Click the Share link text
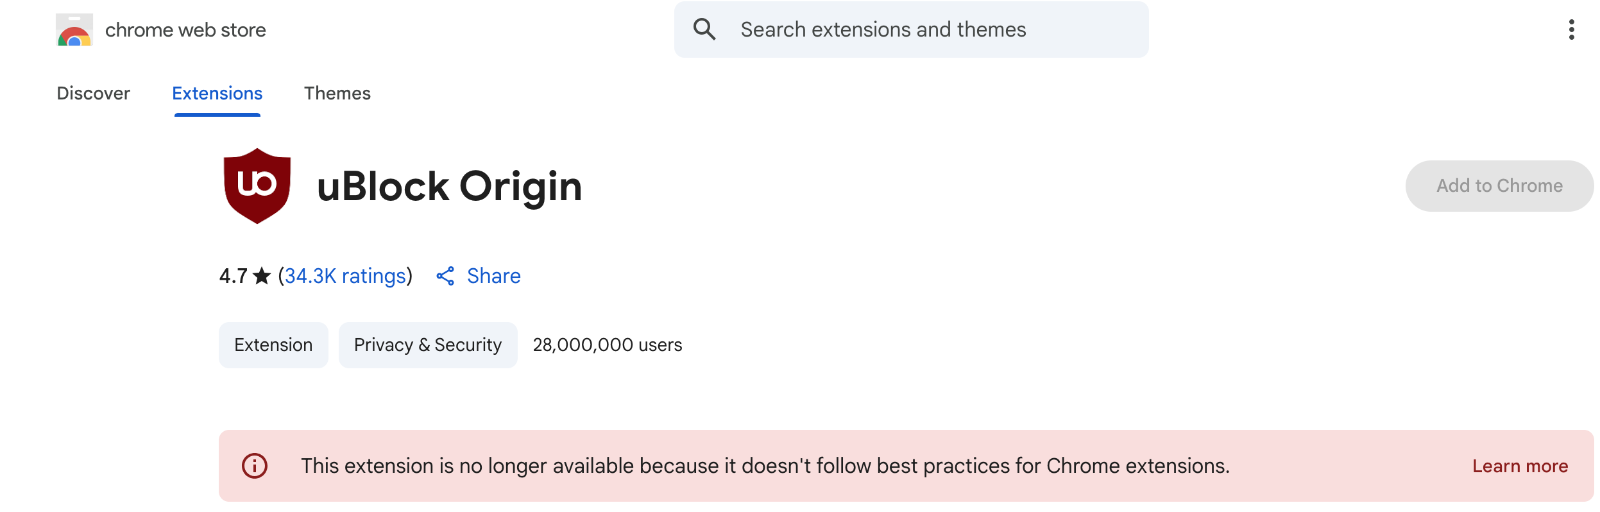Screen dimensions: 1600x512 (494, 276)
